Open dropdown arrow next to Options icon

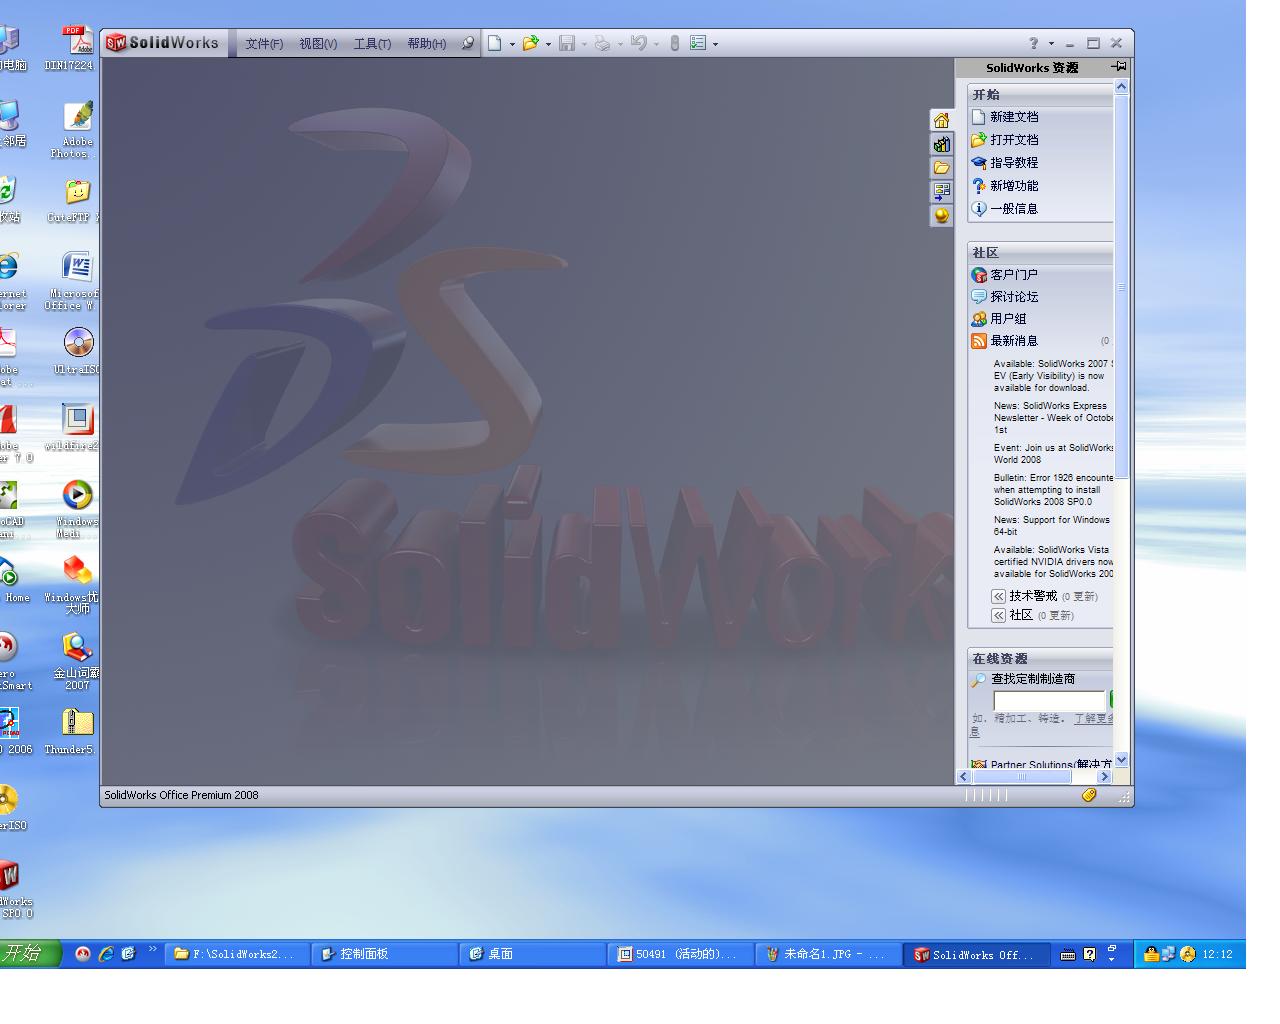[715, 44]
